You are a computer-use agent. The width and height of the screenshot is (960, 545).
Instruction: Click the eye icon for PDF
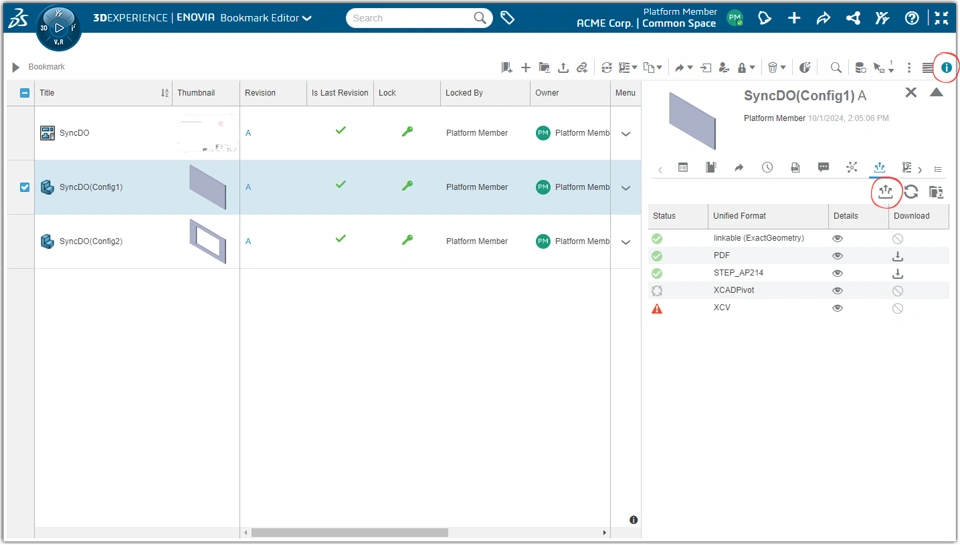[837, 255]
